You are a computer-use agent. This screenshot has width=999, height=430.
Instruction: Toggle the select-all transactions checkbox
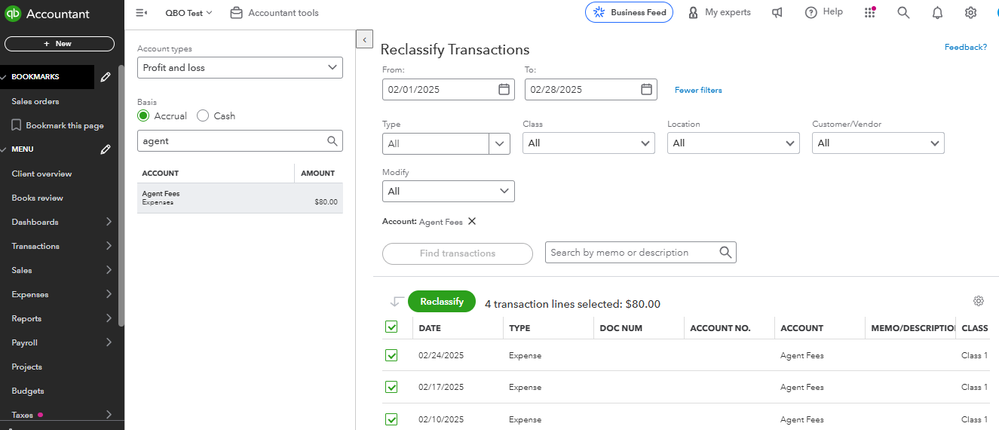click(x=391, y=327)
